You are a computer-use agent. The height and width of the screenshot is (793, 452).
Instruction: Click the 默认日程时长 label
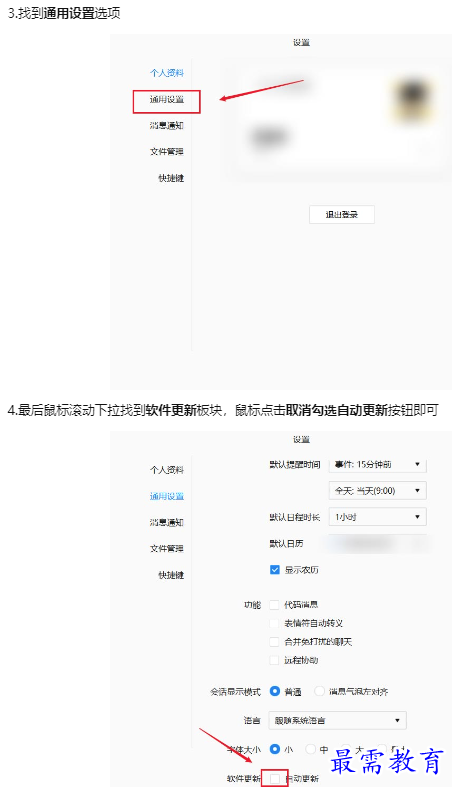295,517
